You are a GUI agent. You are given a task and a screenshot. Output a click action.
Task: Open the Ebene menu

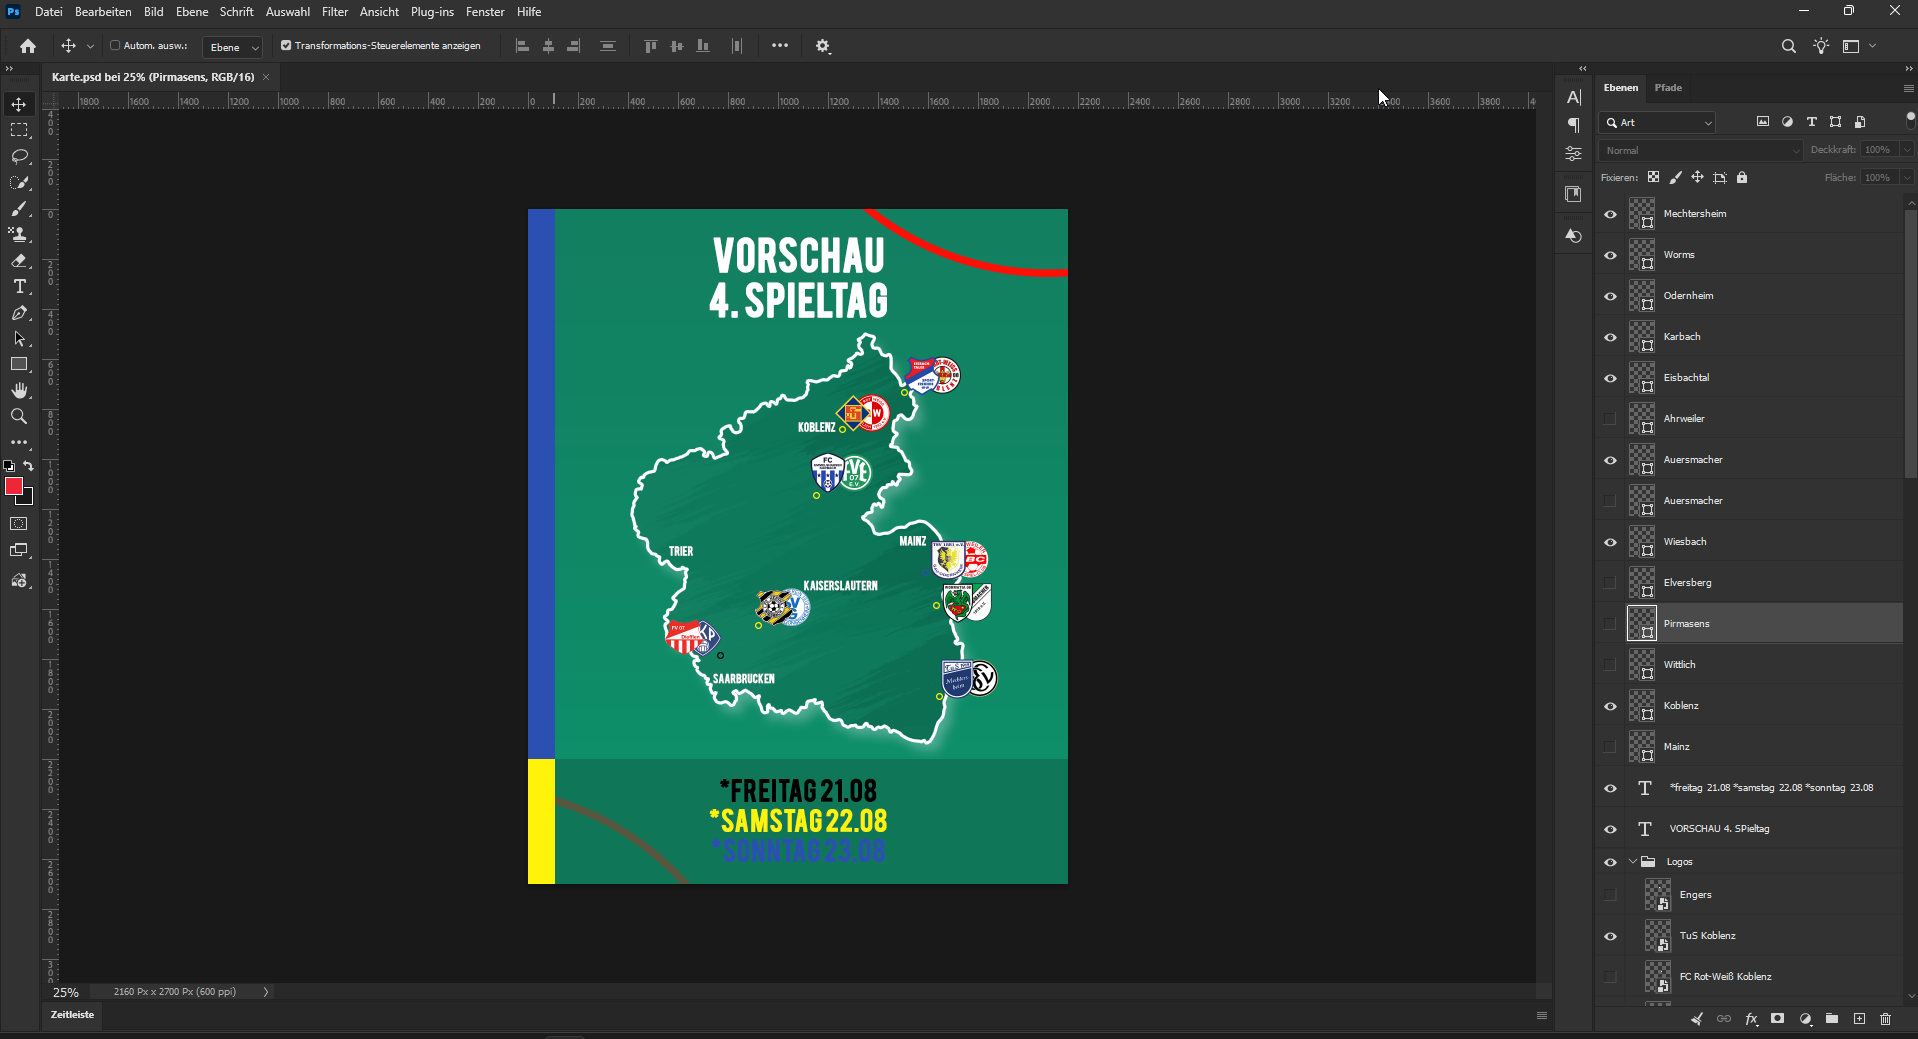192,12
